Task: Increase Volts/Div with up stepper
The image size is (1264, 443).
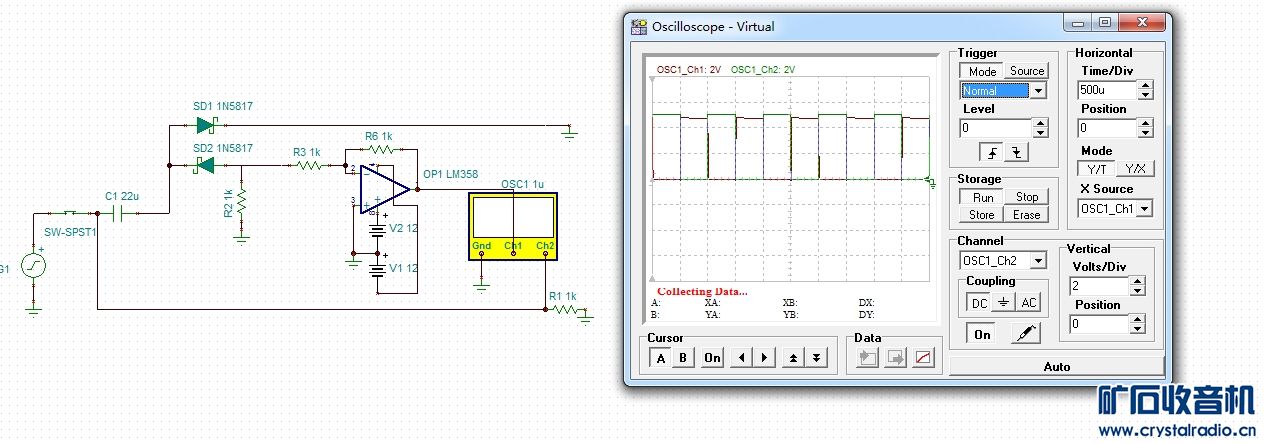Action: click(1136, 281)
